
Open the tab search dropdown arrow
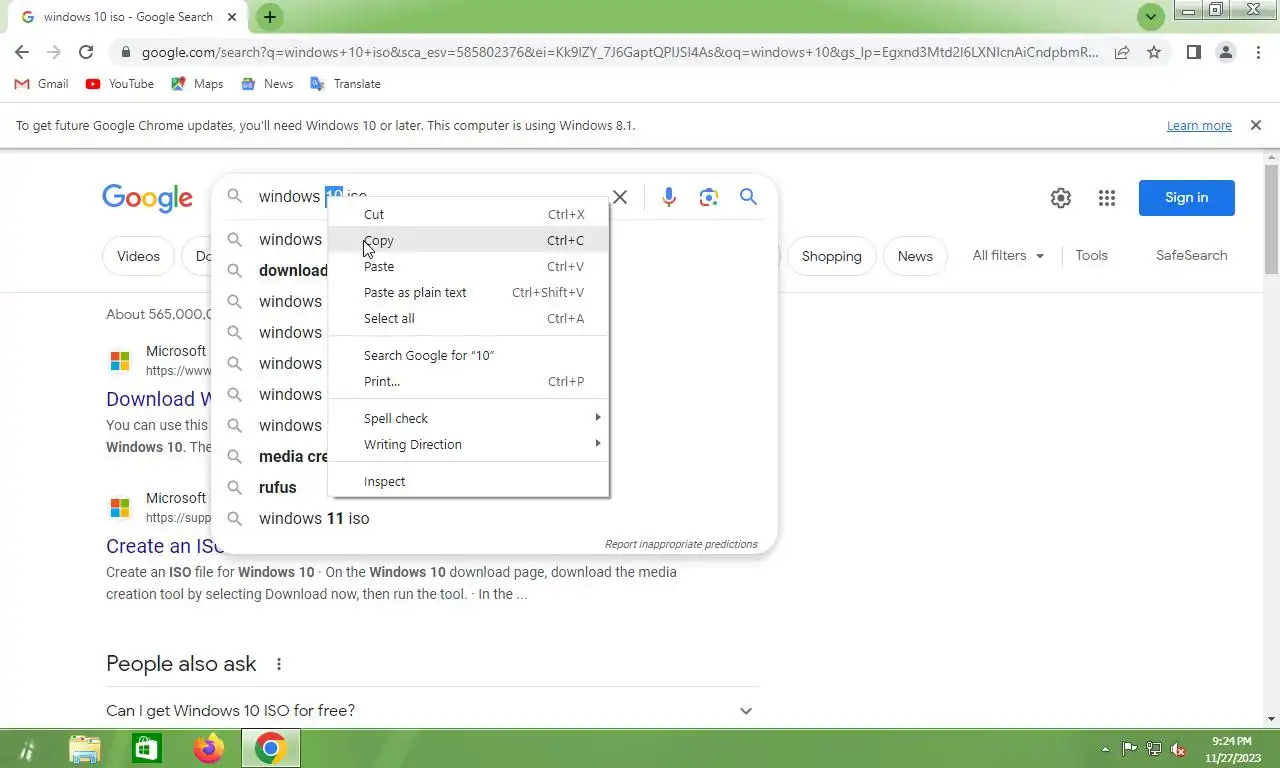pyautogui.click(x=1151, y=17)
